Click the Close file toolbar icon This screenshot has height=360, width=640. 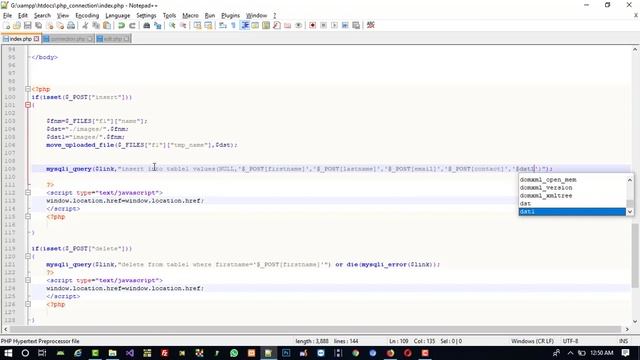click(x=49, y=25)
